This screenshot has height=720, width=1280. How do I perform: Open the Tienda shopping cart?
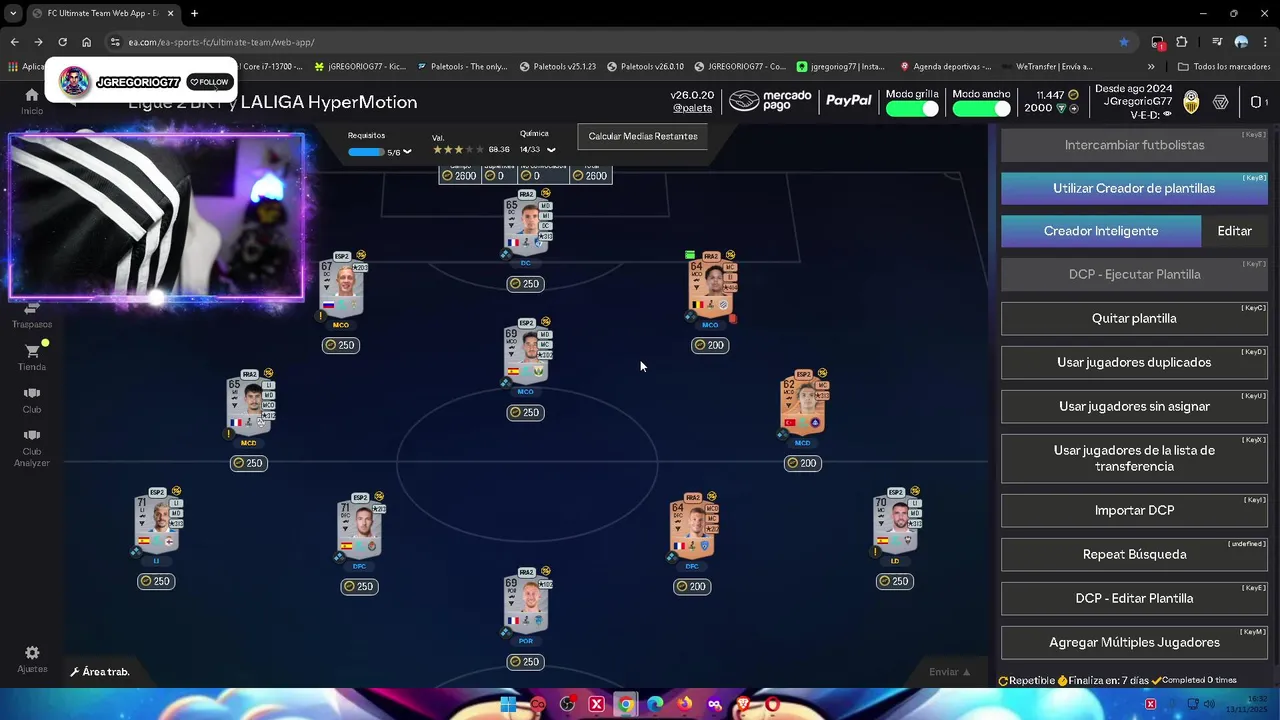coord(32,358)
